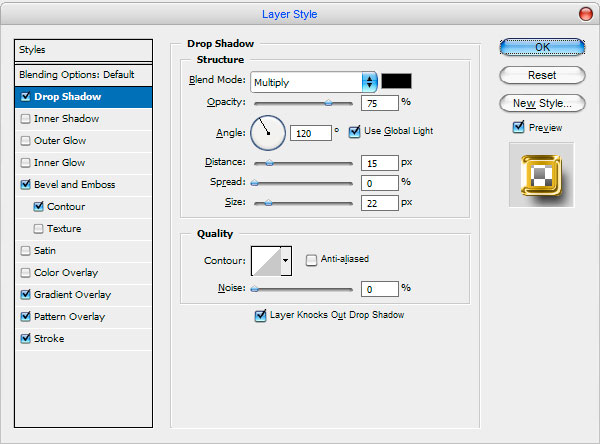Image resolution: width=600 pixels, height=444 pixels.
Task: Uncheck the Drop Shadow checkbox
Action: (26, 96)
